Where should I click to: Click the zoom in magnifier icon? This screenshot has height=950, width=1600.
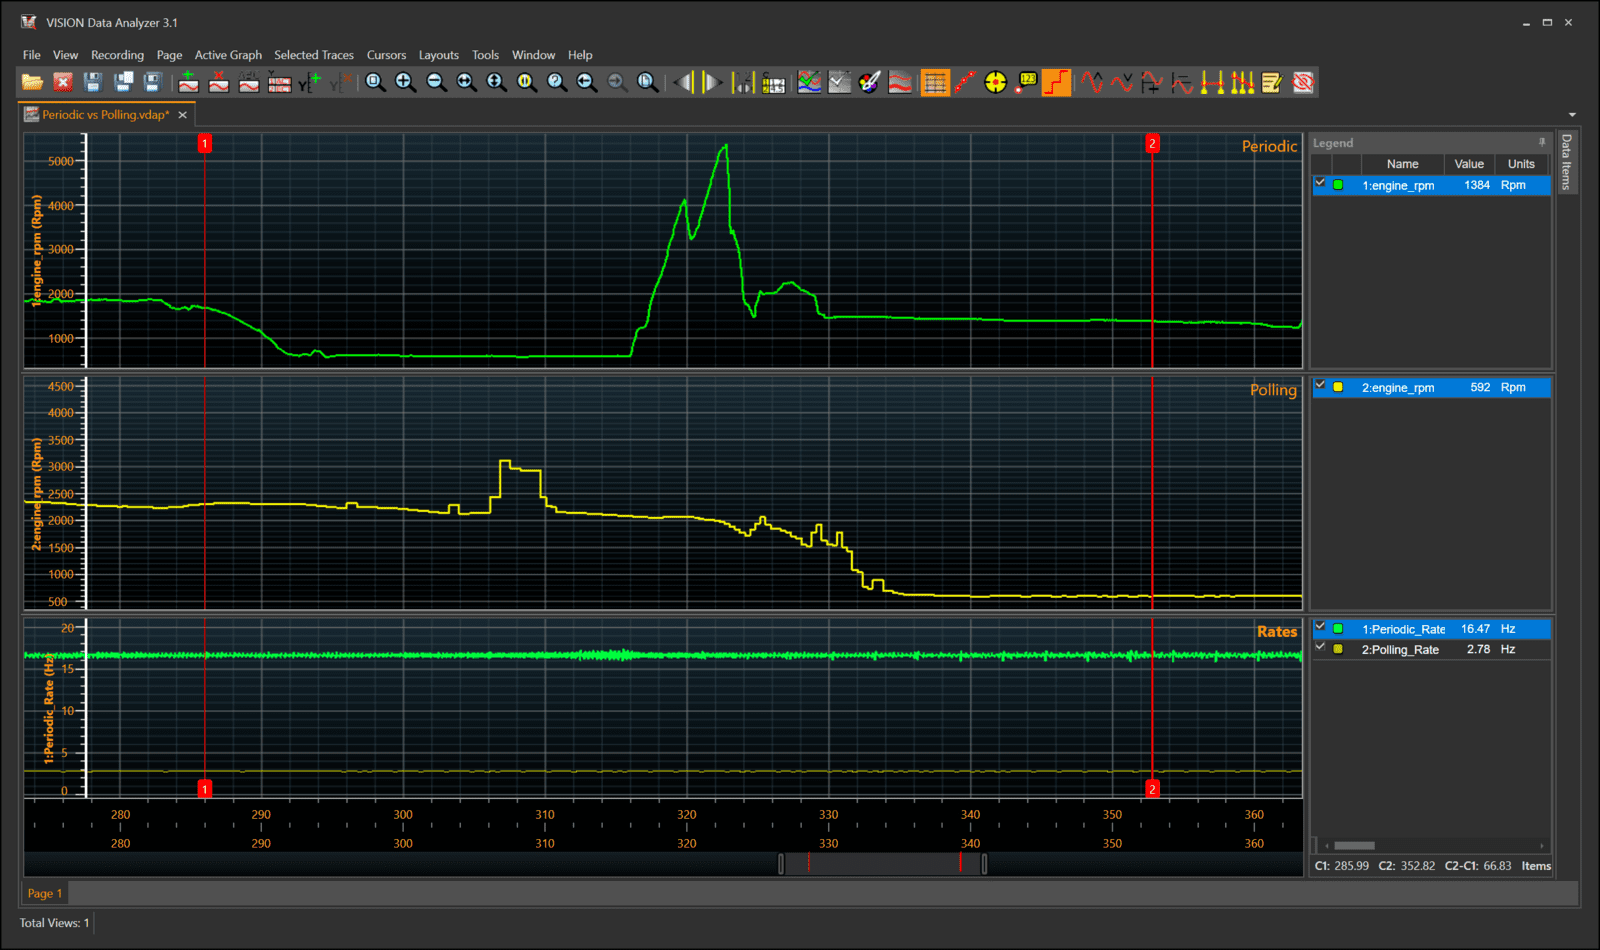tap(405, 83)
